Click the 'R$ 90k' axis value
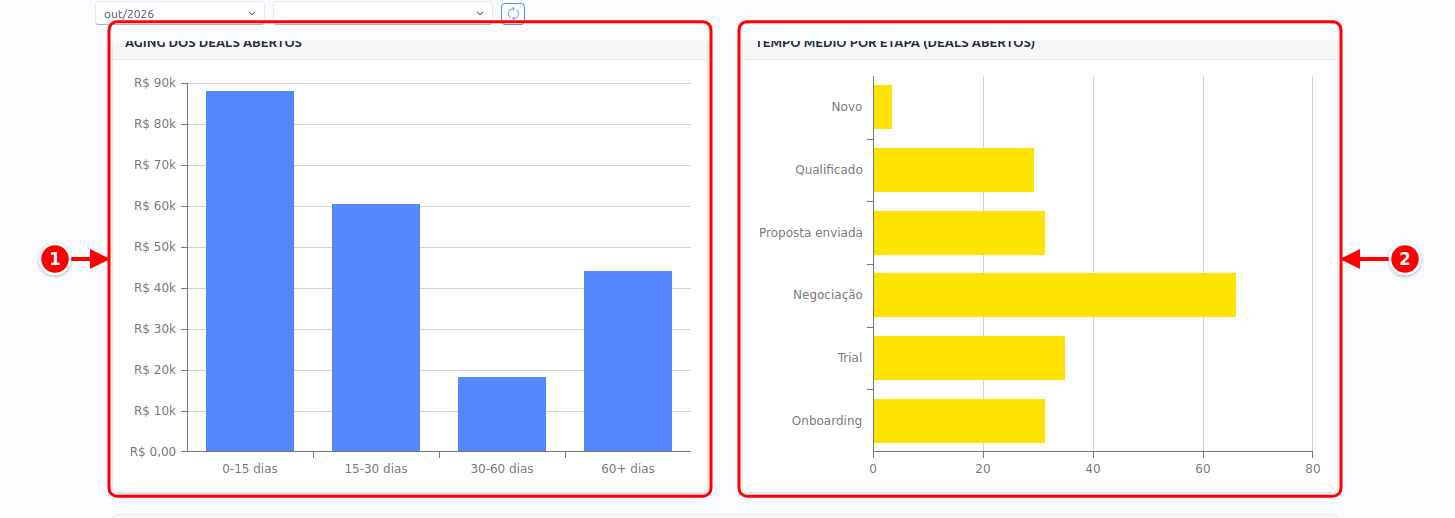The width and height of the screenshot is (1455, 518). pos(155,83)
